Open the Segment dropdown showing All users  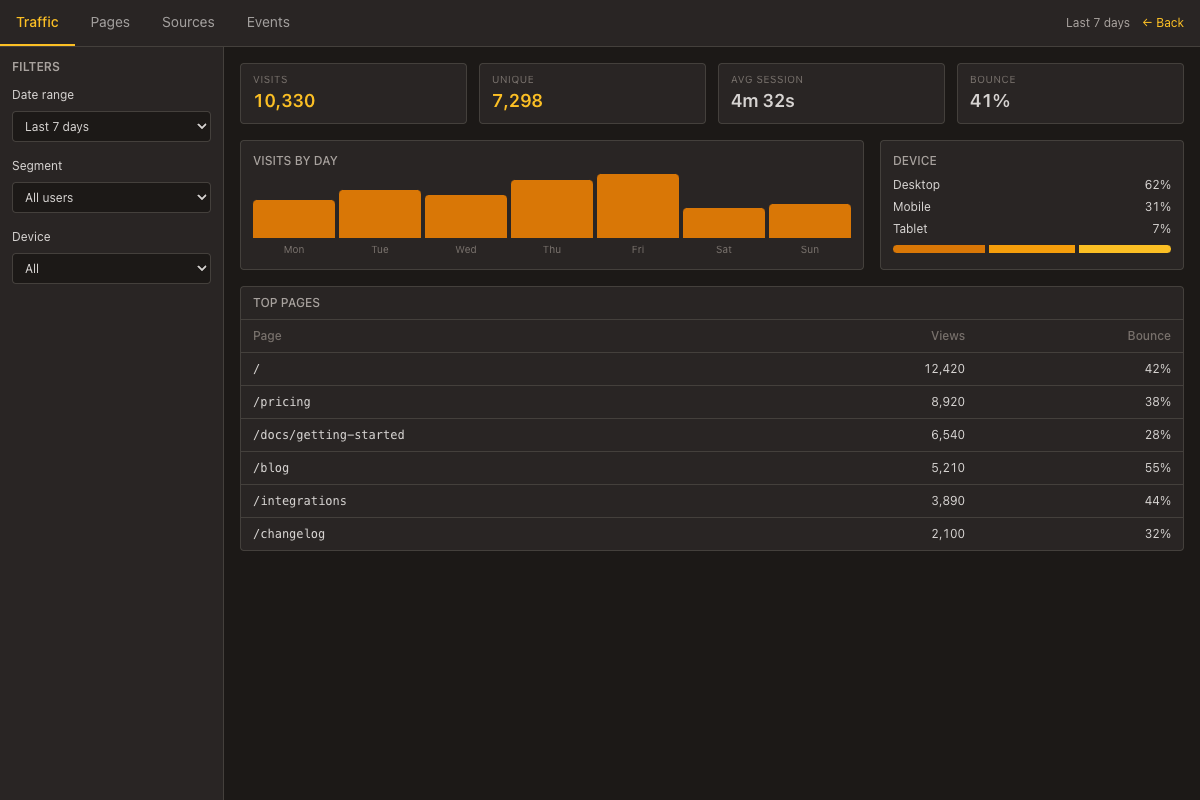[x=111, y=197]
